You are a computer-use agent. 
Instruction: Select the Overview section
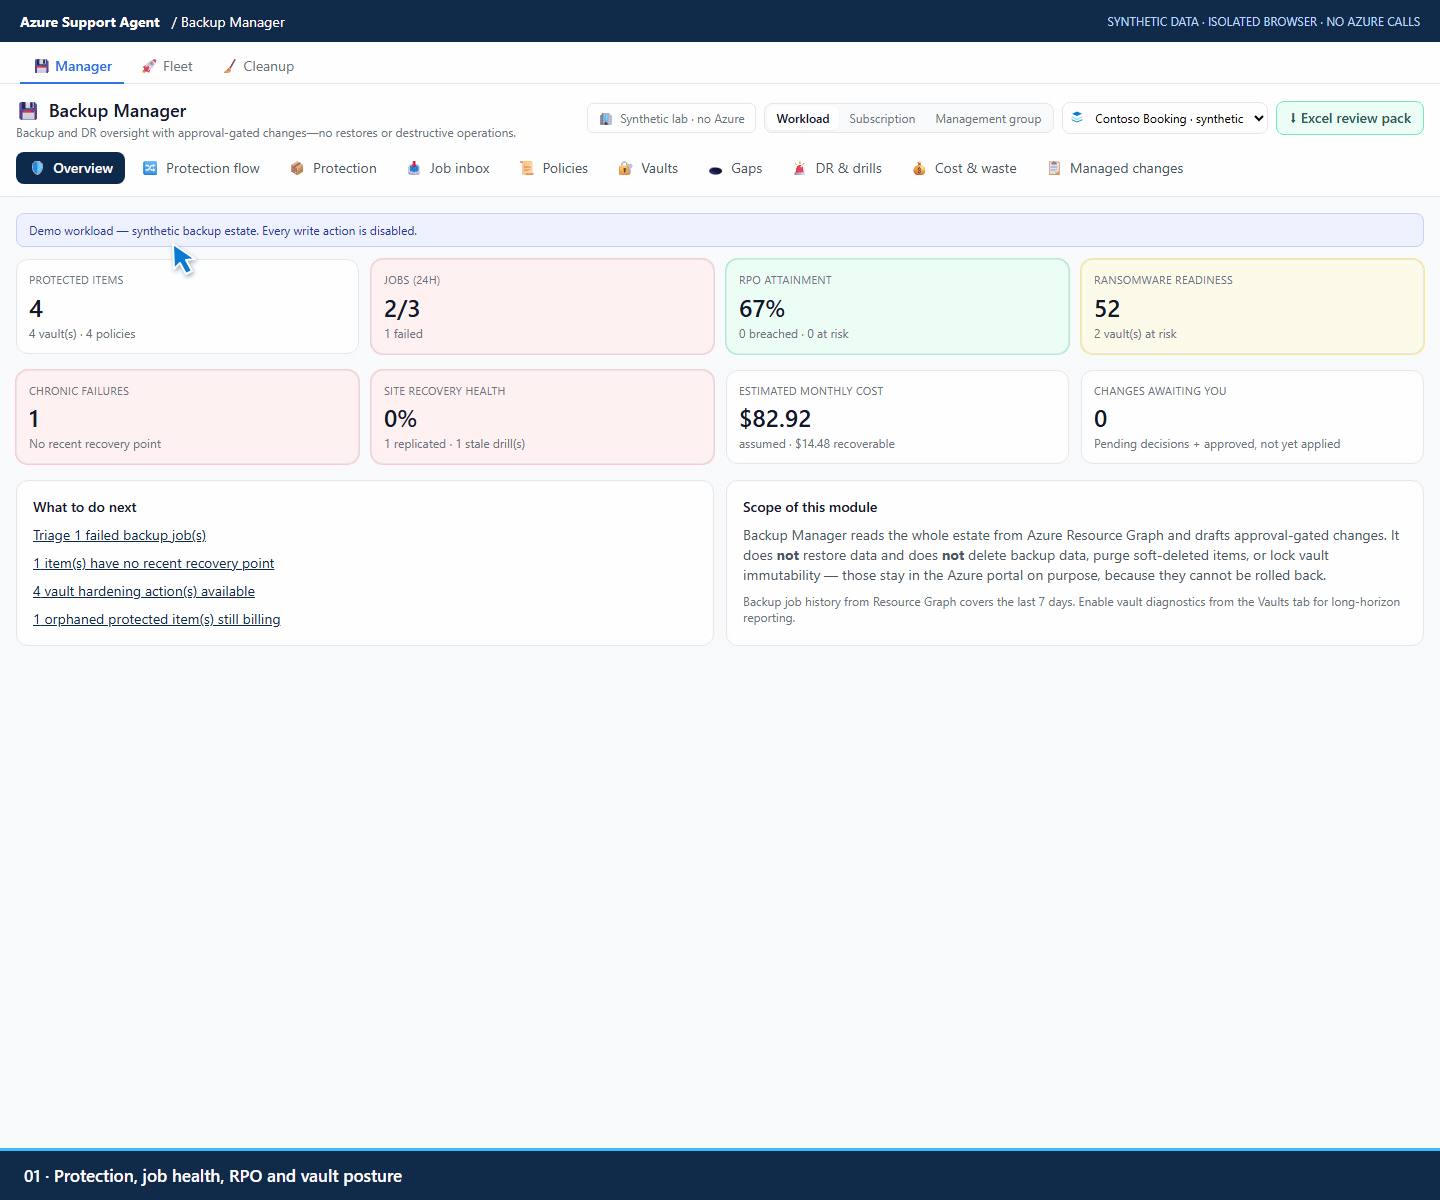pos(70,168)
